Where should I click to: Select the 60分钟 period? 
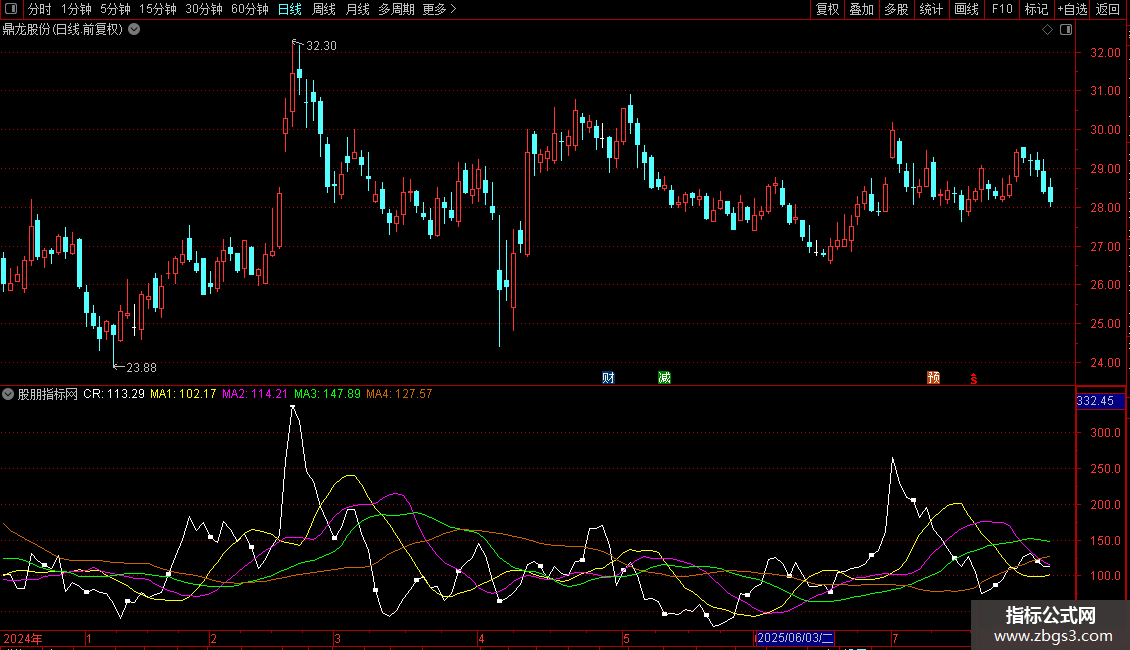250,9
